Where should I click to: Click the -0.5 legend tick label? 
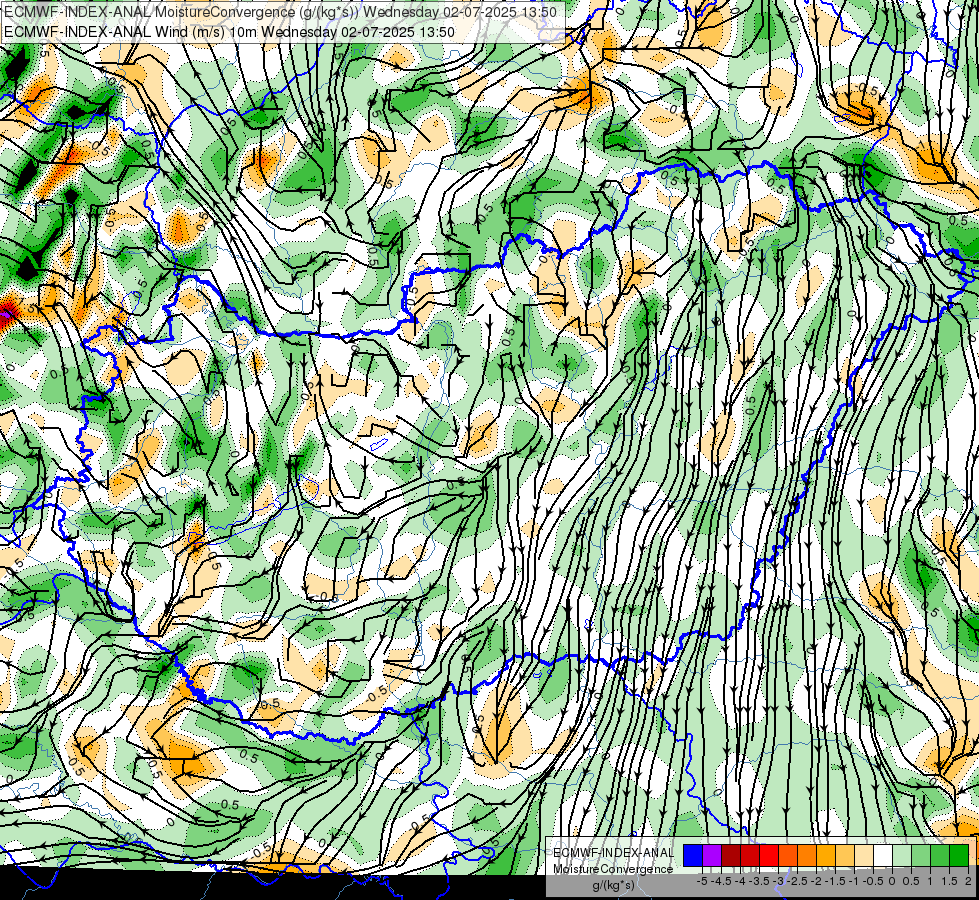tap(873, 881)
